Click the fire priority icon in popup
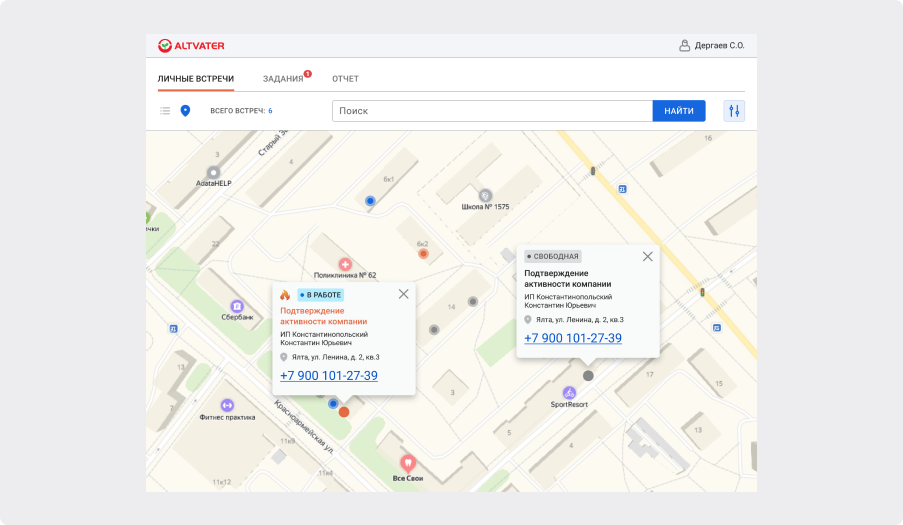The height and width of the screenshot is (525, 903). (285, 295)
